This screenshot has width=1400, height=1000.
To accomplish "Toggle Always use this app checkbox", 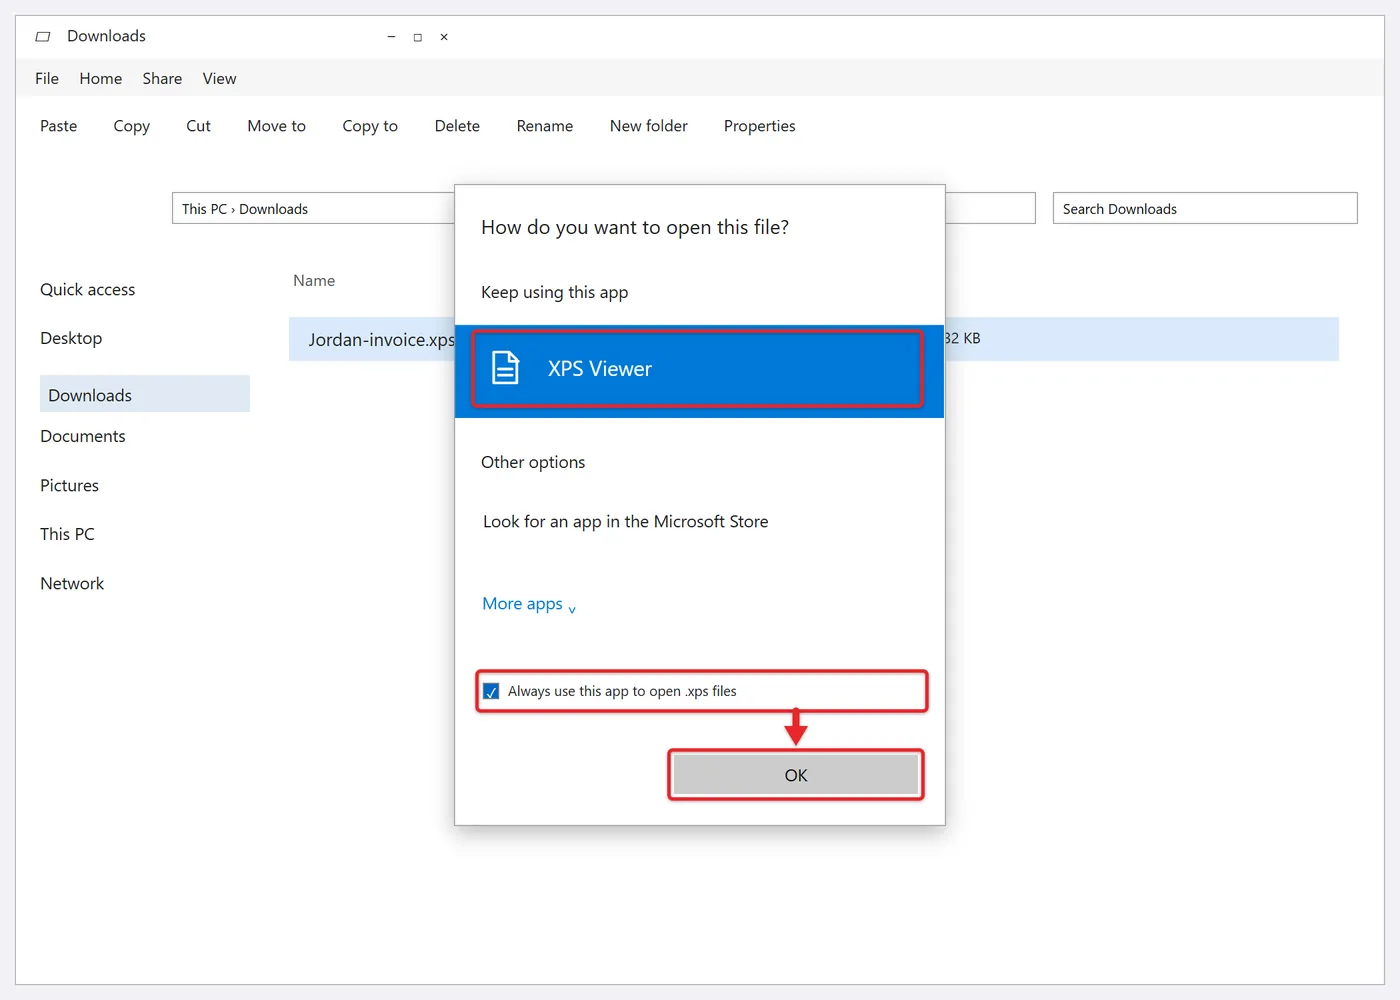I will click(491, 691).
